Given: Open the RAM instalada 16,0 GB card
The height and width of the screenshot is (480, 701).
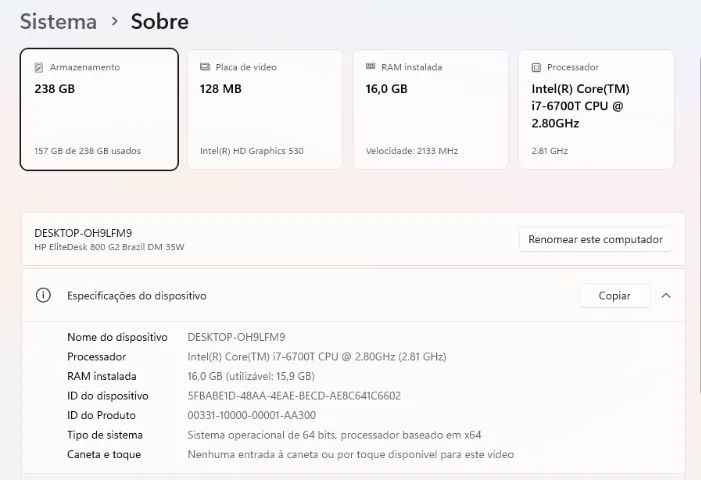Looking at the screenshot, I should (431, 109).
